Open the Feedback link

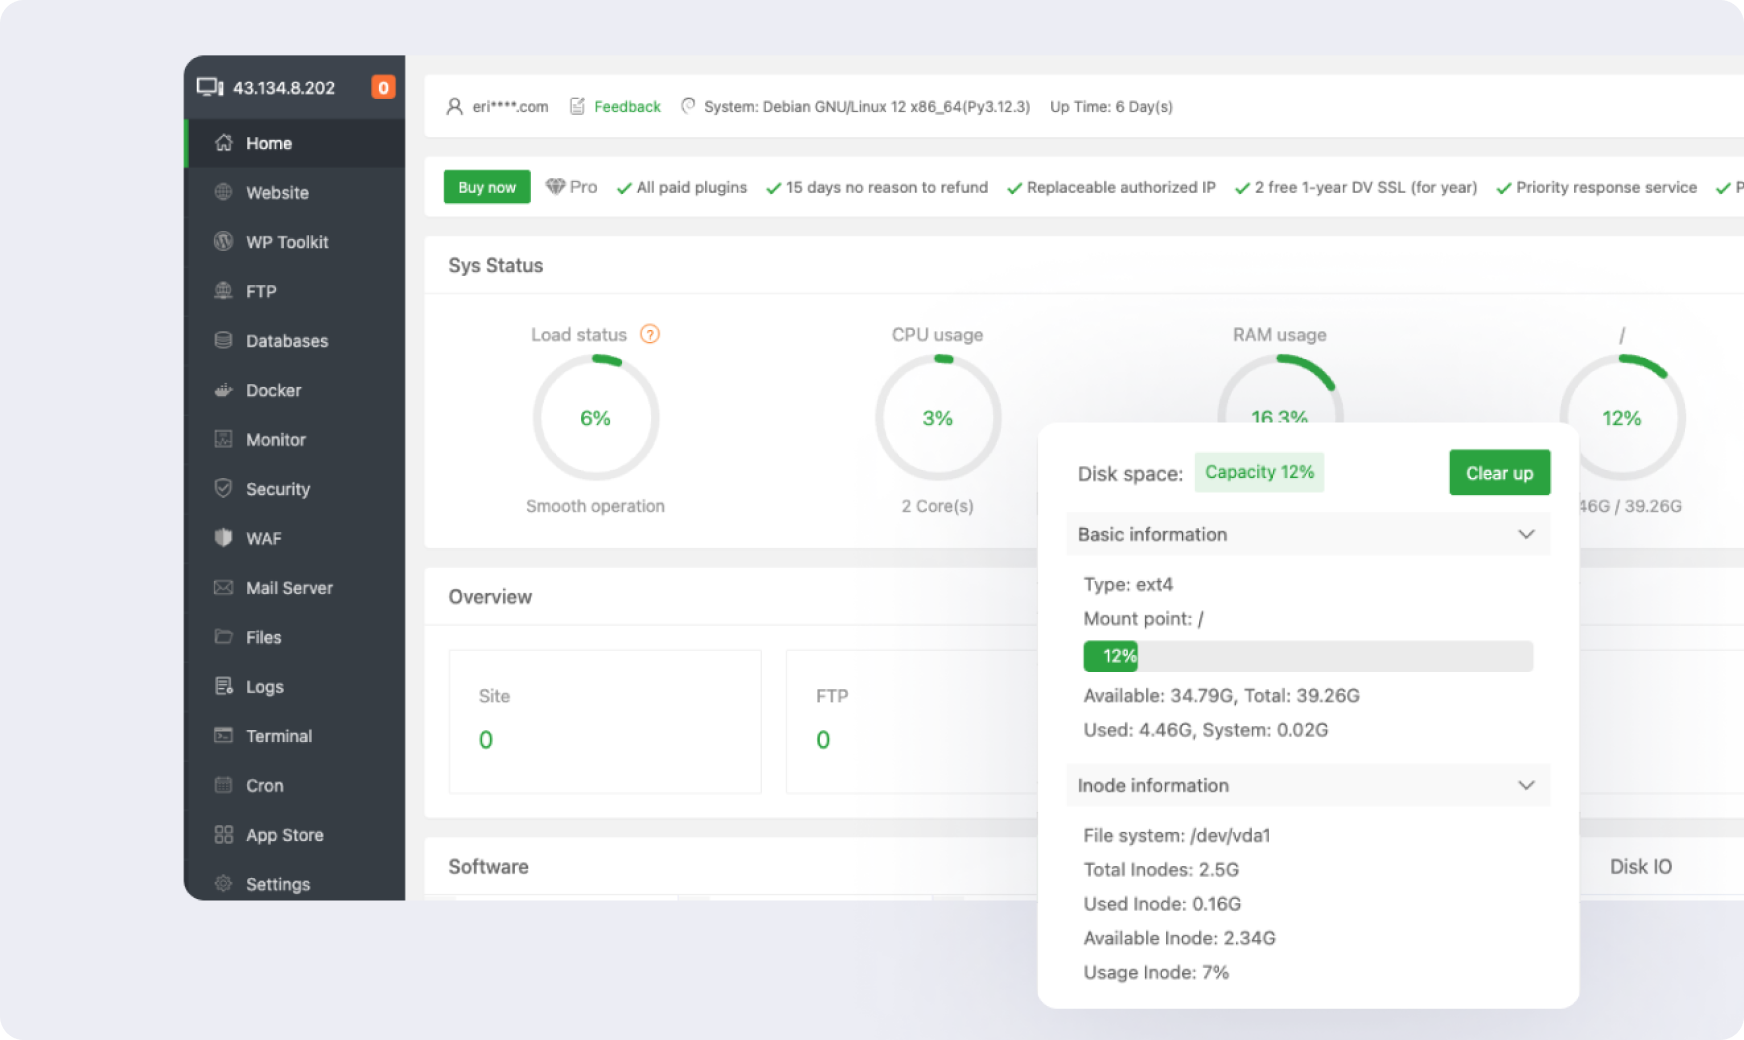627,107
